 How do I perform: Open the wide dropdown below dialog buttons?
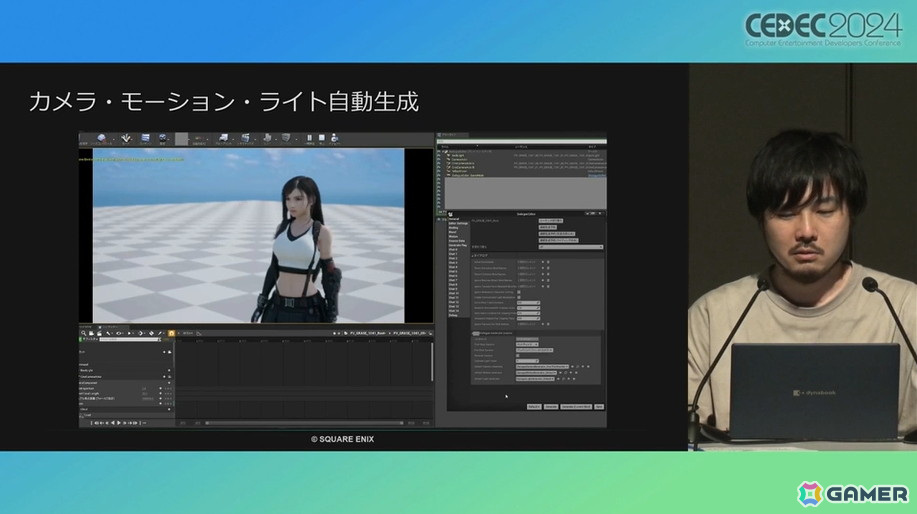[x=570, y=247]
